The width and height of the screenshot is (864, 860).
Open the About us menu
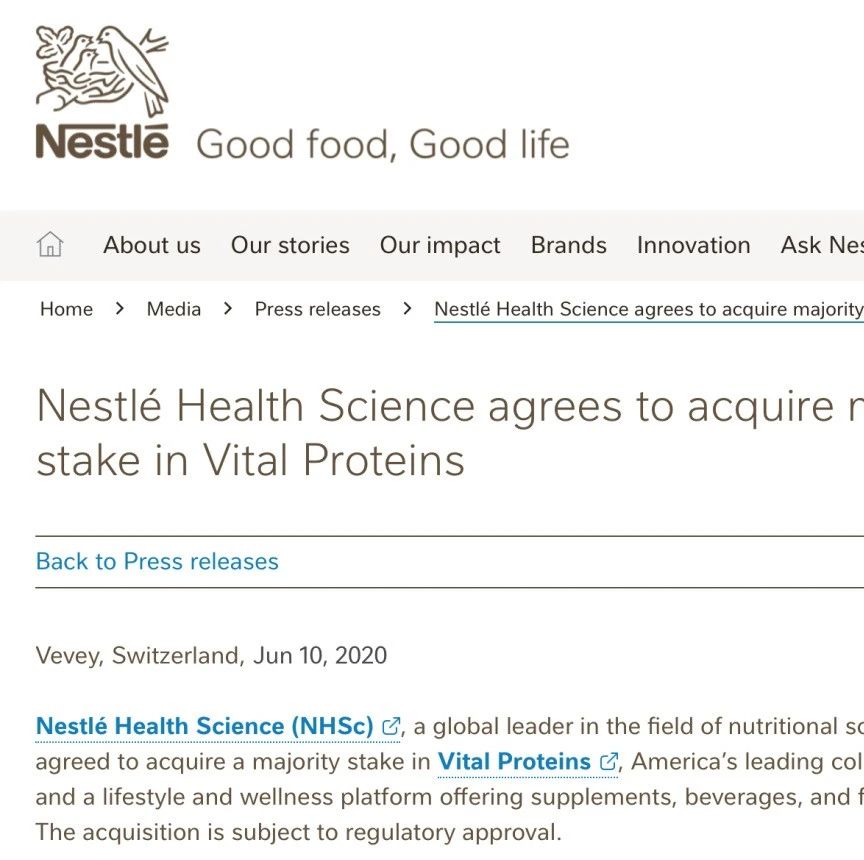152,245
